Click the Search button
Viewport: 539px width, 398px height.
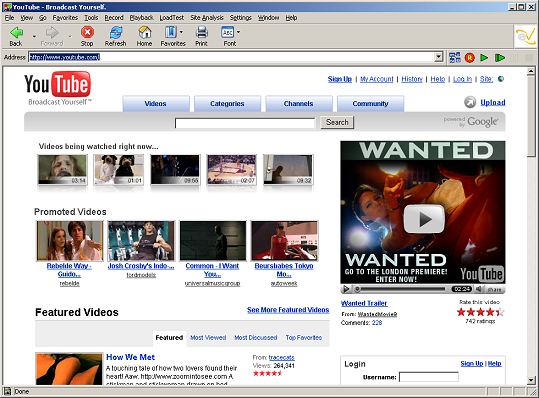click(x=337, y=122)
